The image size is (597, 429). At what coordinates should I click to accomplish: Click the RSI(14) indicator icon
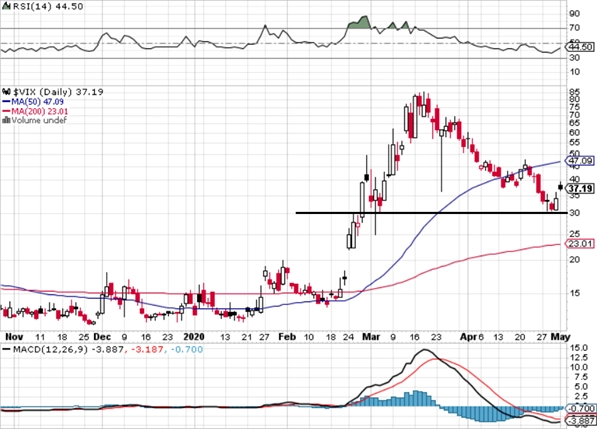coord(6,6)
